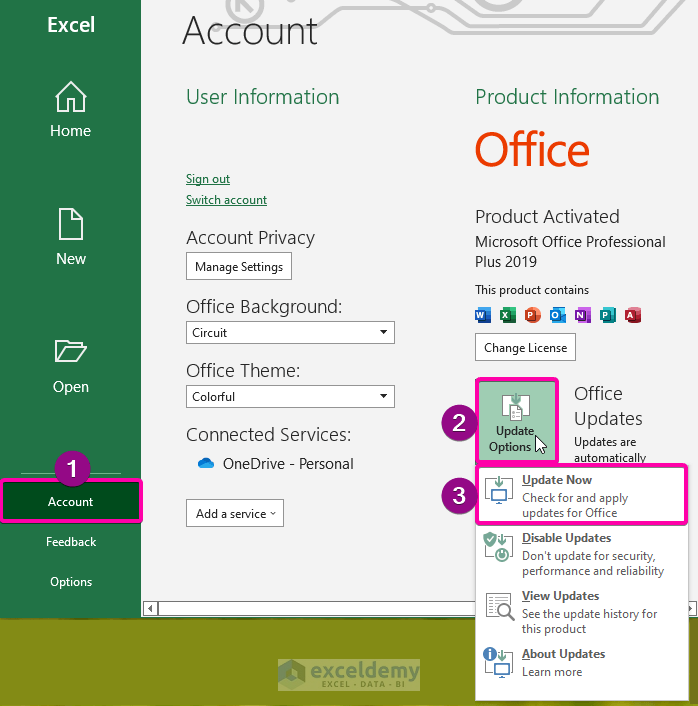Click the About Updates info icon
Screen dimensions: 698x706
[x=498, y=662]
